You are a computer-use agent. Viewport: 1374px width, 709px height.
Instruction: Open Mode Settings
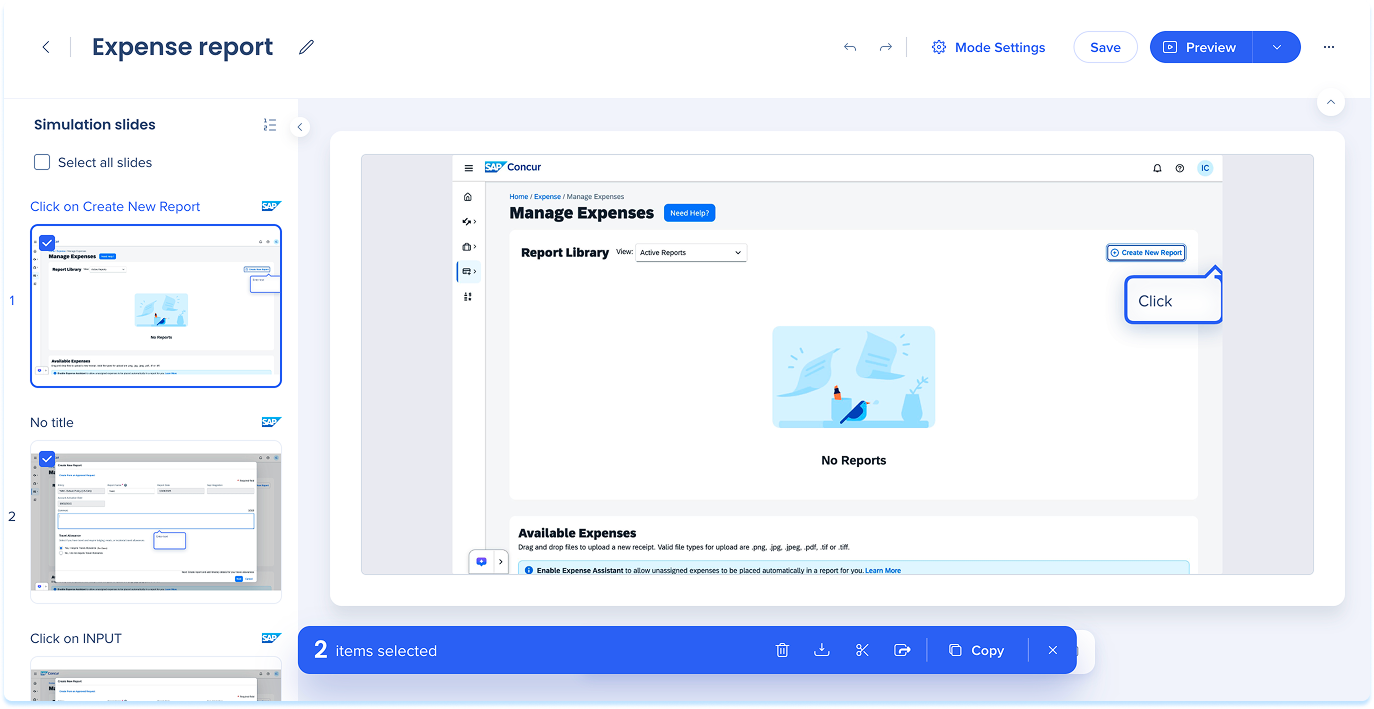(x=988, y=47)
